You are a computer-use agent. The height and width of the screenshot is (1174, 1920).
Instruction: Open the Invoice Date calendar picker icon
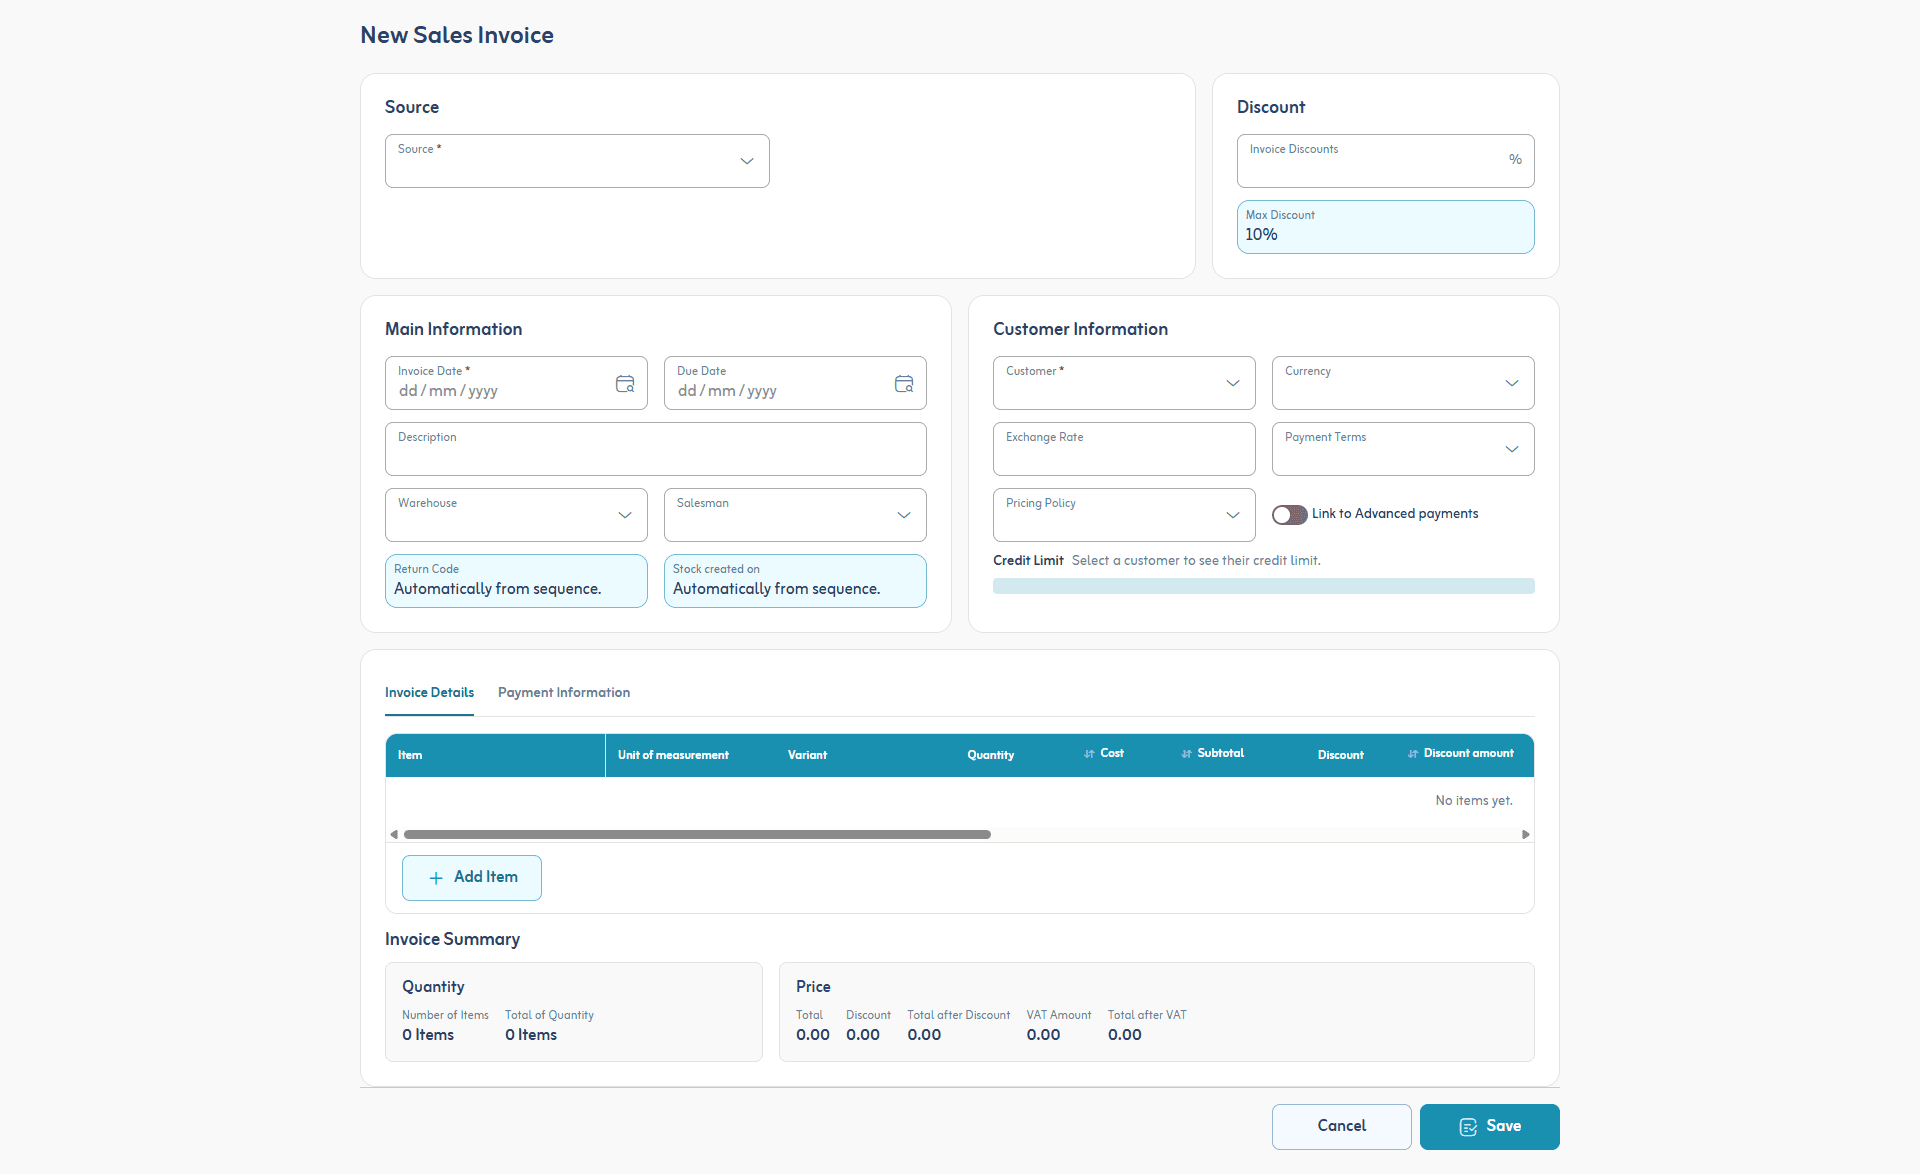(x=625, y=384)
